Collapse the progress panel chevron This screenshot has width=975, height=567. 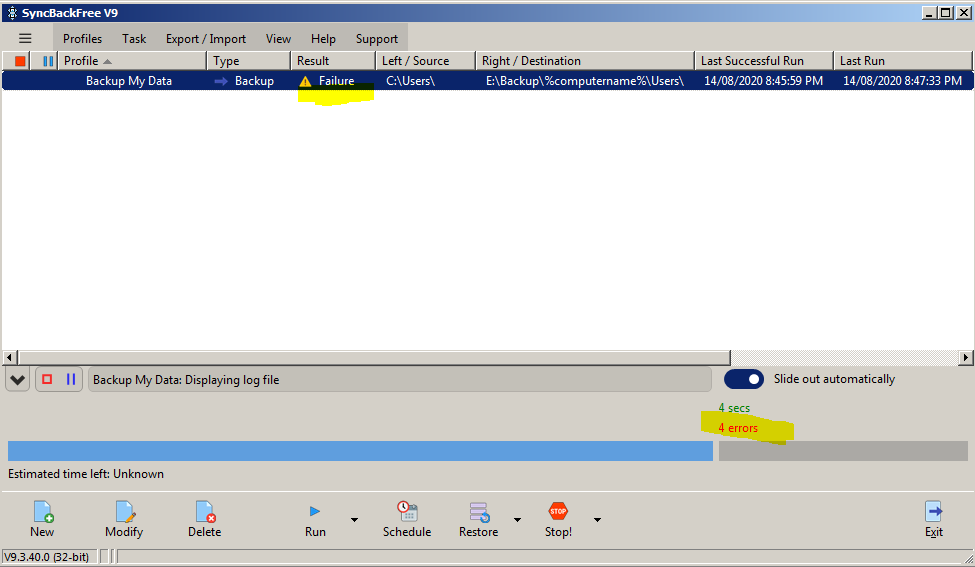point(17,380)
